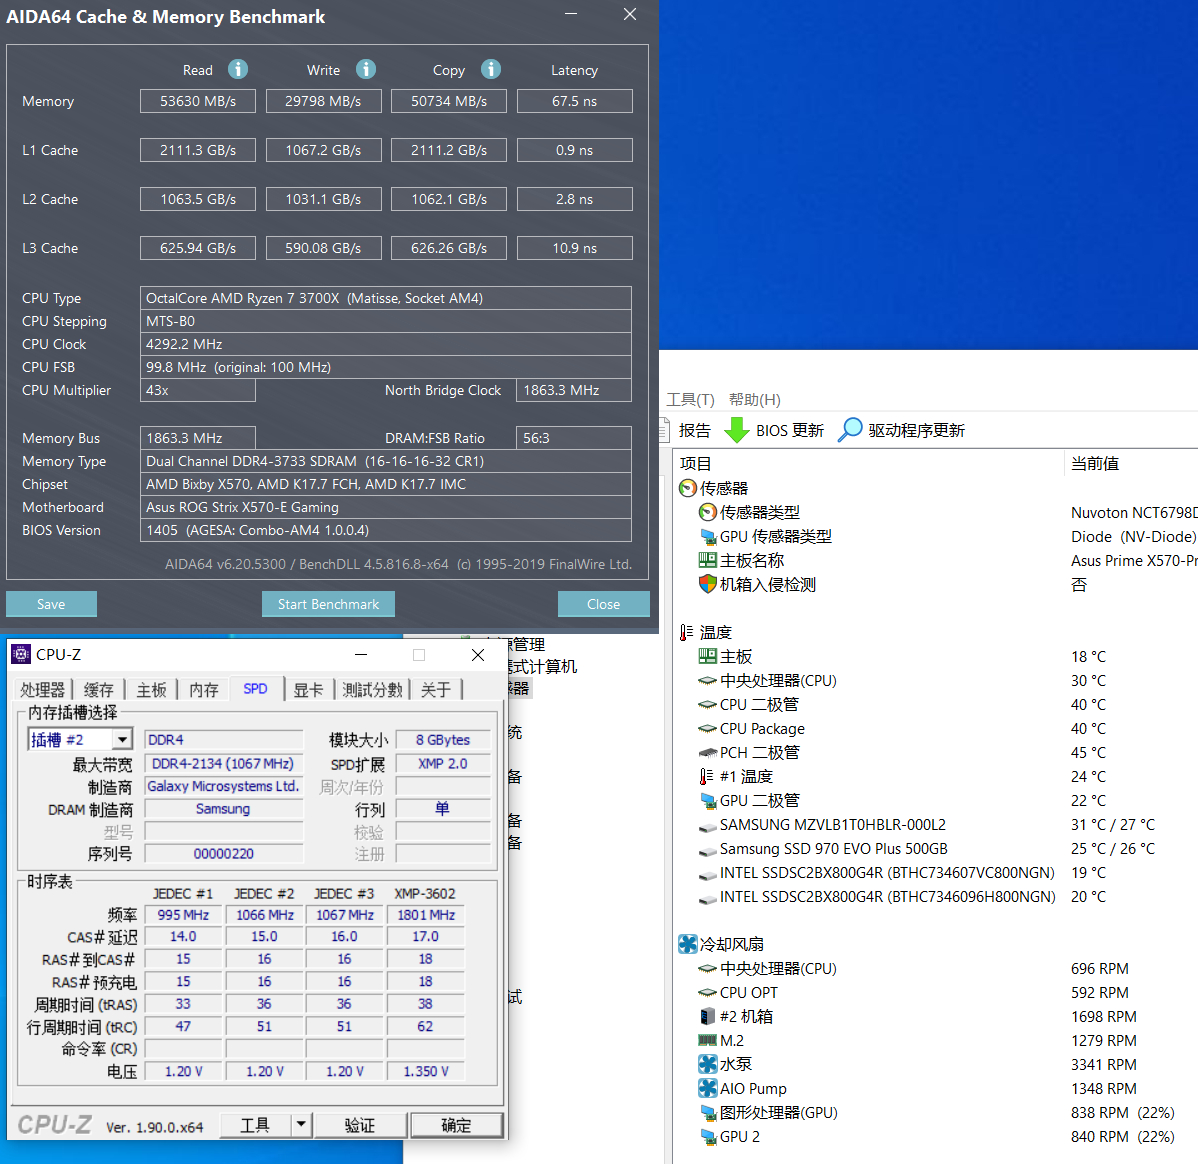Click the BIOS Version 1405 field
1198x1164 pixels.
[386, 530]
